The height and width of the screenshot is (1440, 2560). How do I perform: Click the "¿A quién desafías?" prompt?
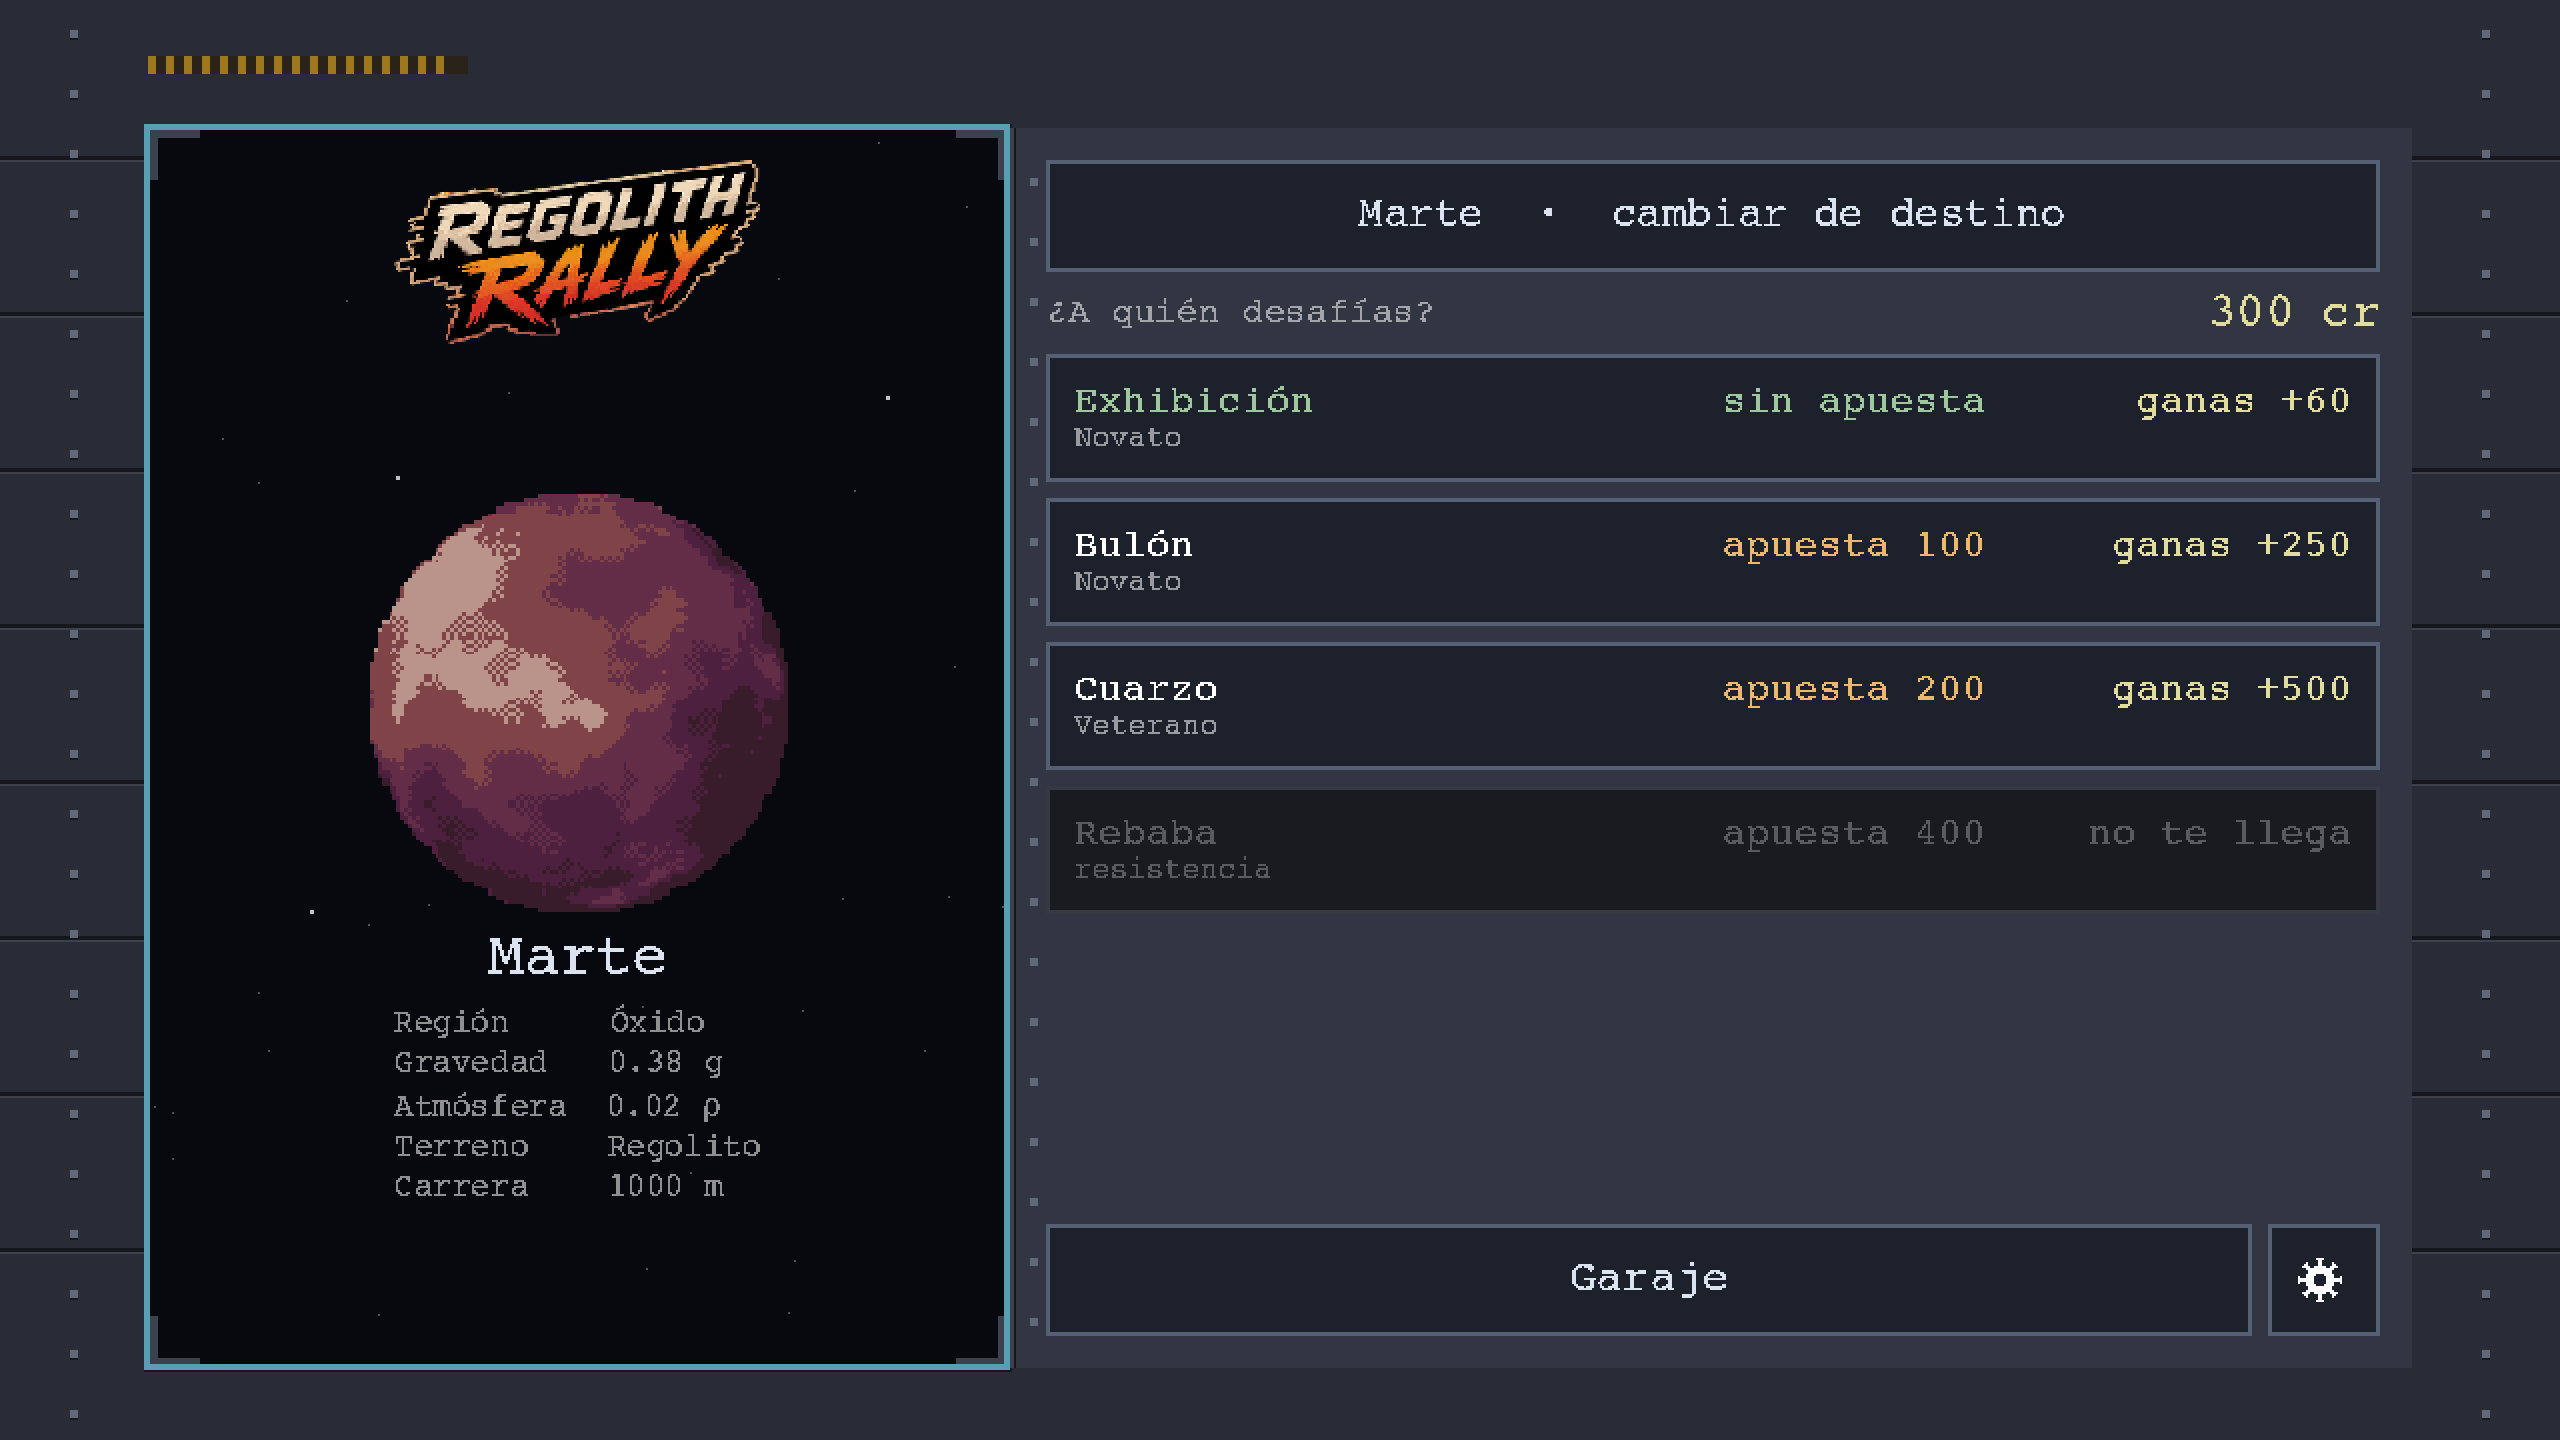pos(1241,312)
